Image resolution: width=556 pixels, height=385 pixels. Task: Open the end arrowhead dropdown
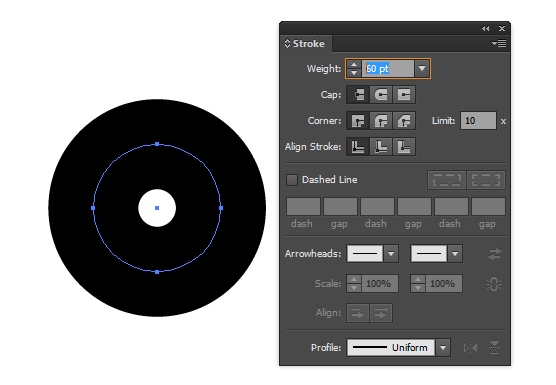(x=455, y=254)
